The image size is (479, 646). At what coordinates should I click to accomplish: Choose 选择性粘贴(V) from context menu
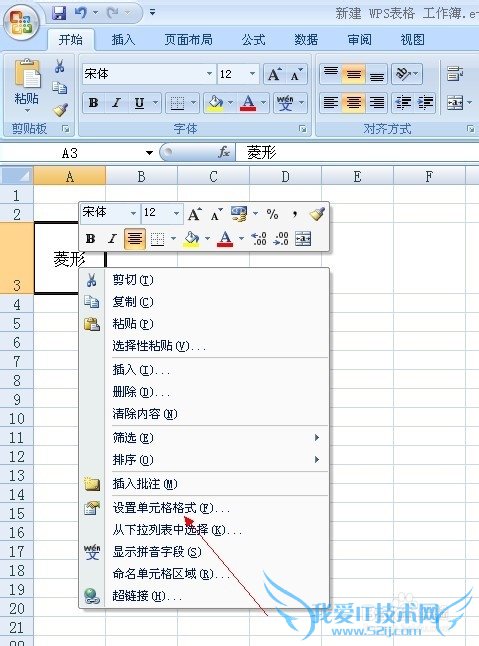click(x=204, y=346)
